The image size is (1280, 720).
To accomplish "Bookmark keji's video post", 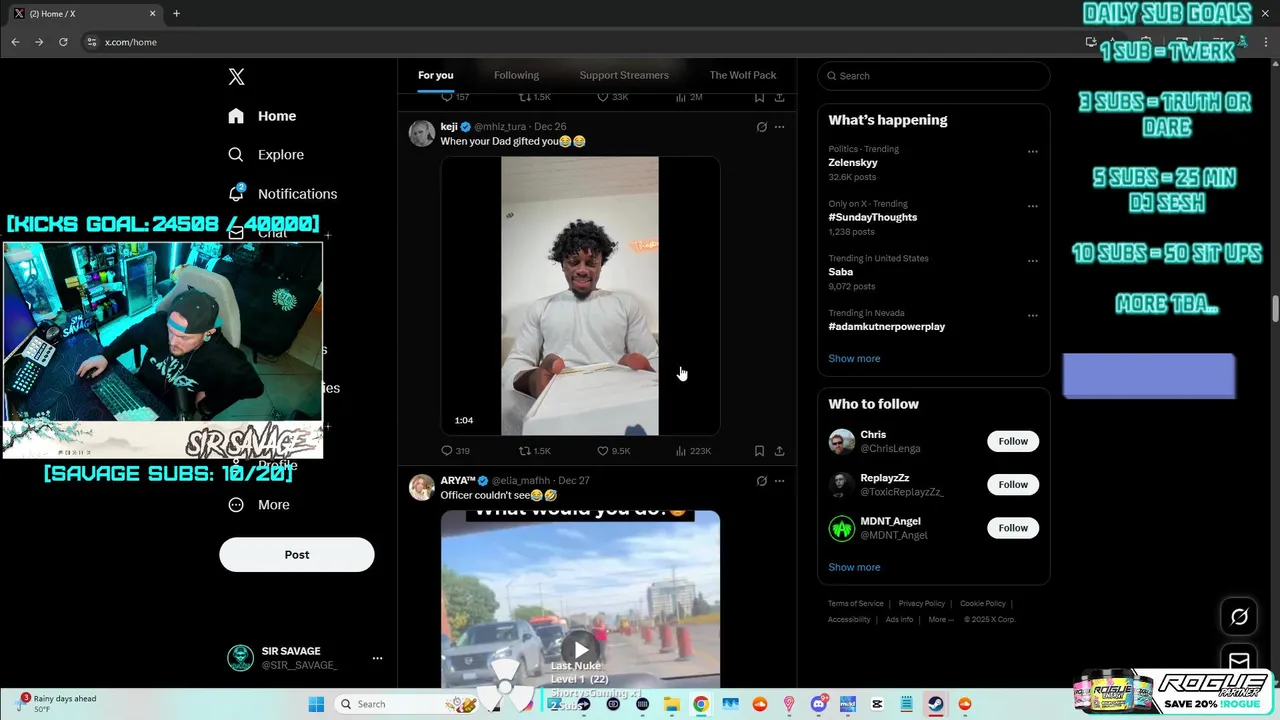I will tap(759, 451).
